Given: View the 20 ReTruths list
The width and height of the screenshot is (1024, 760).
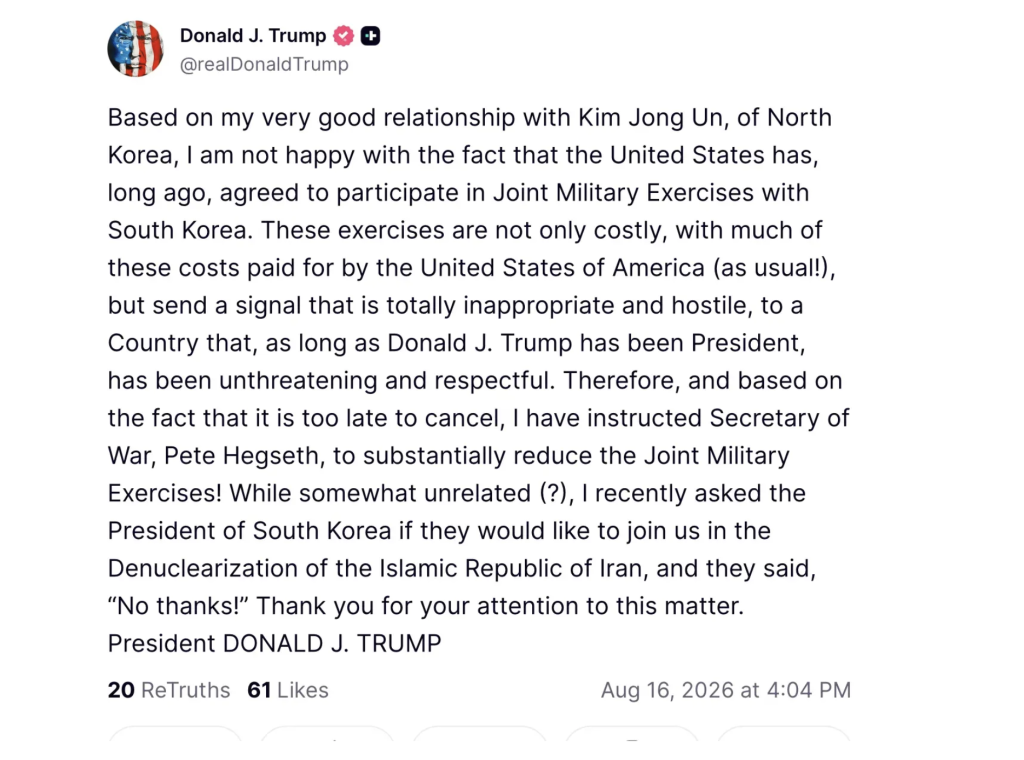Looking at the screenshot, I should coord(169,690).
